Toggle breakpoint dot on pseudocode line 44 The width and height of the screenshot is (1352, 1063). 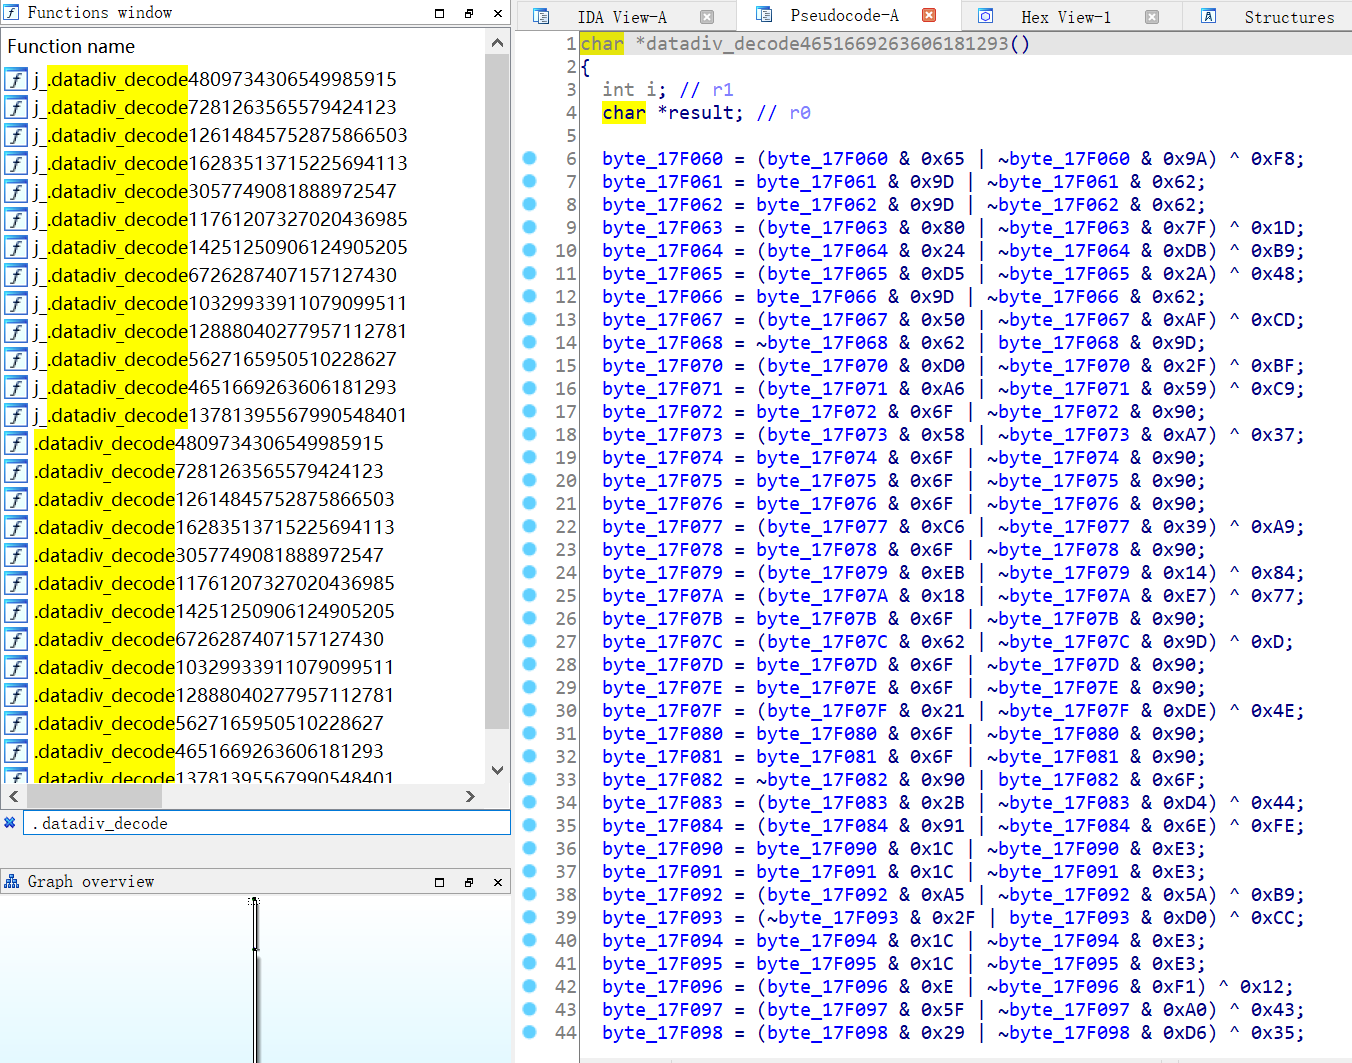coord(530,1032)
